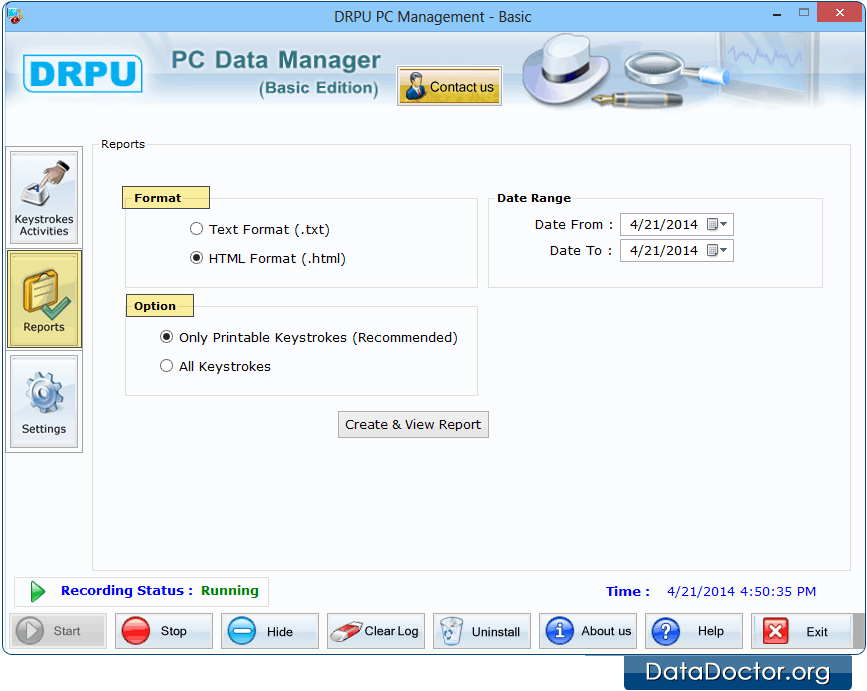Viewport: 867px width, 691px height.
Task: Select the Reports clipboard icon in sidebar
Action: click(x=44, y=299)
